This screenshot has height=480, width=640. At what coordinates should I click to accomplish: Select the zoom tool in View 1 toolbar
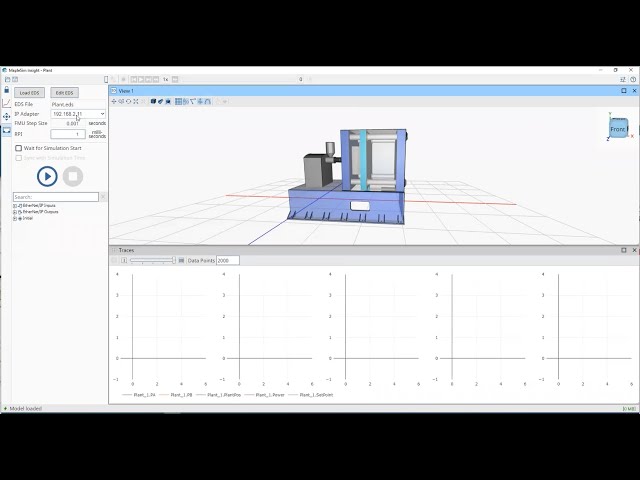click(x=121, y=101)
